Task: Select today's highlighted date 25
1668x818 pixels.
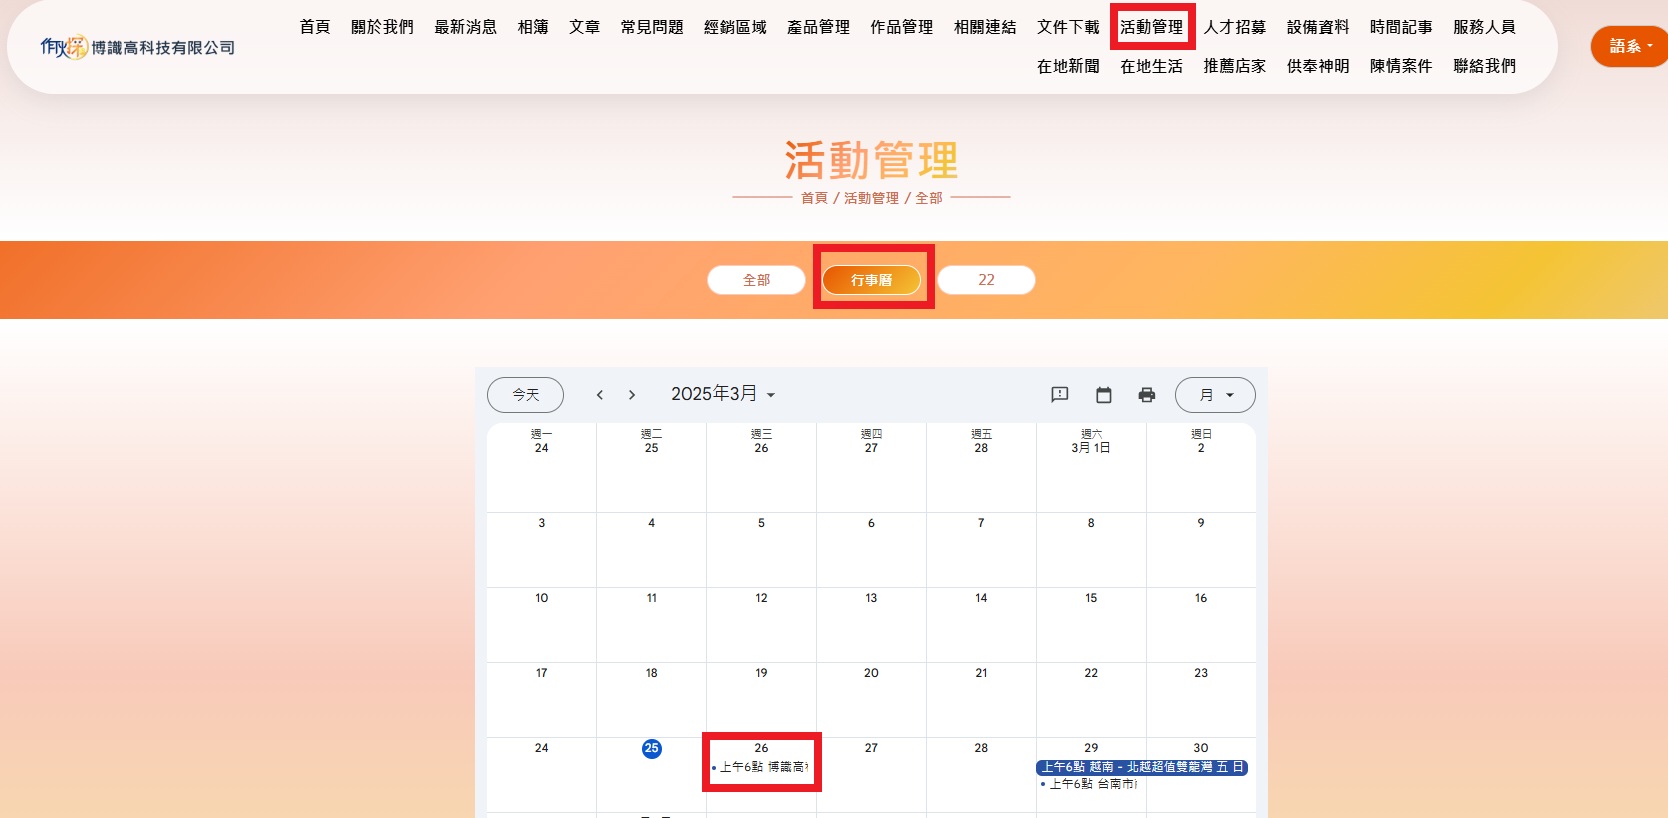Action: (651, 748)
